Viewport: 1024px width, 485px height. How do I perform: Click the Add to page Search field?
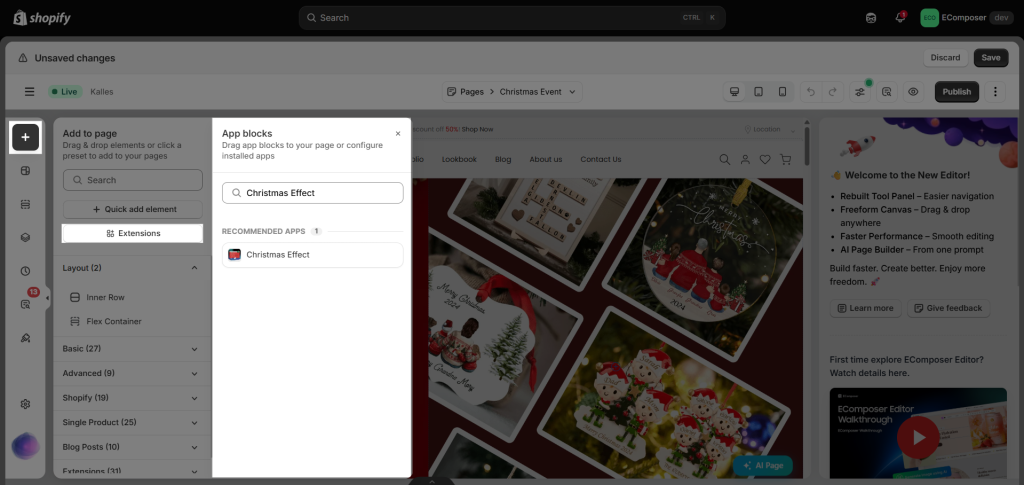pyautogui.click(x=133, y=180)
